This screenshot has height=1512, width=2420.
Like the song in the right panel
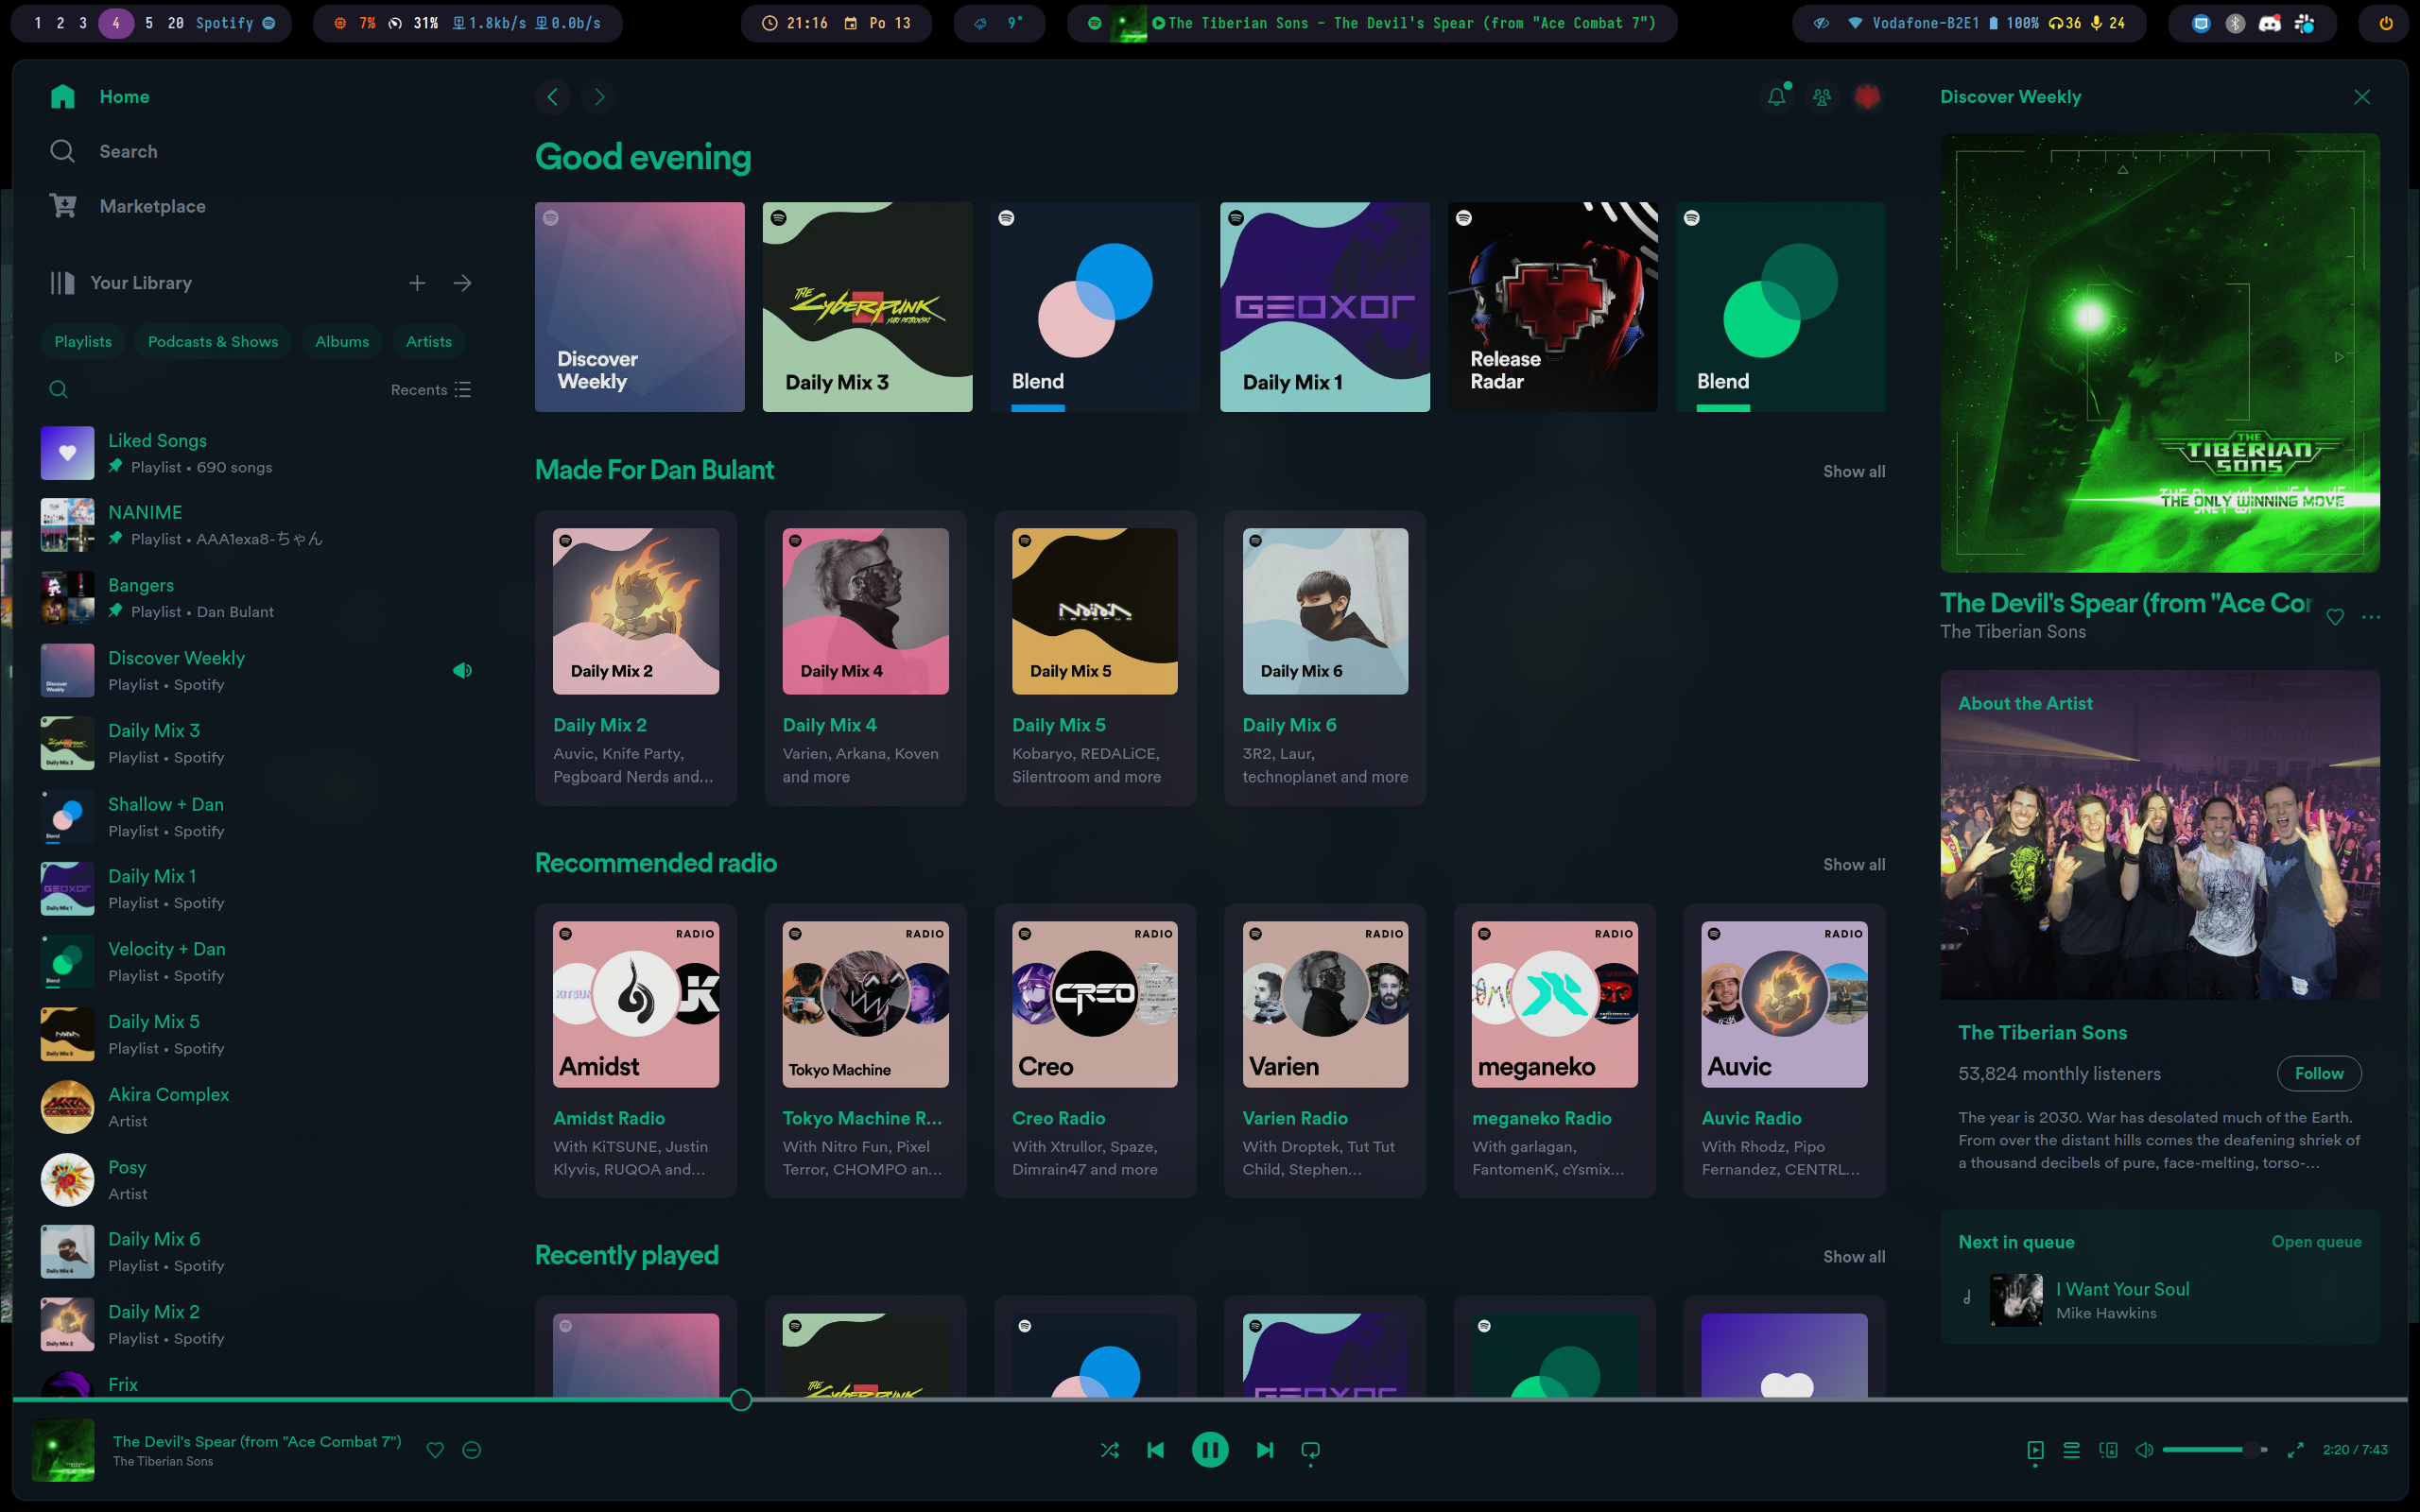pyautogui.click(x=2335, y=617)
